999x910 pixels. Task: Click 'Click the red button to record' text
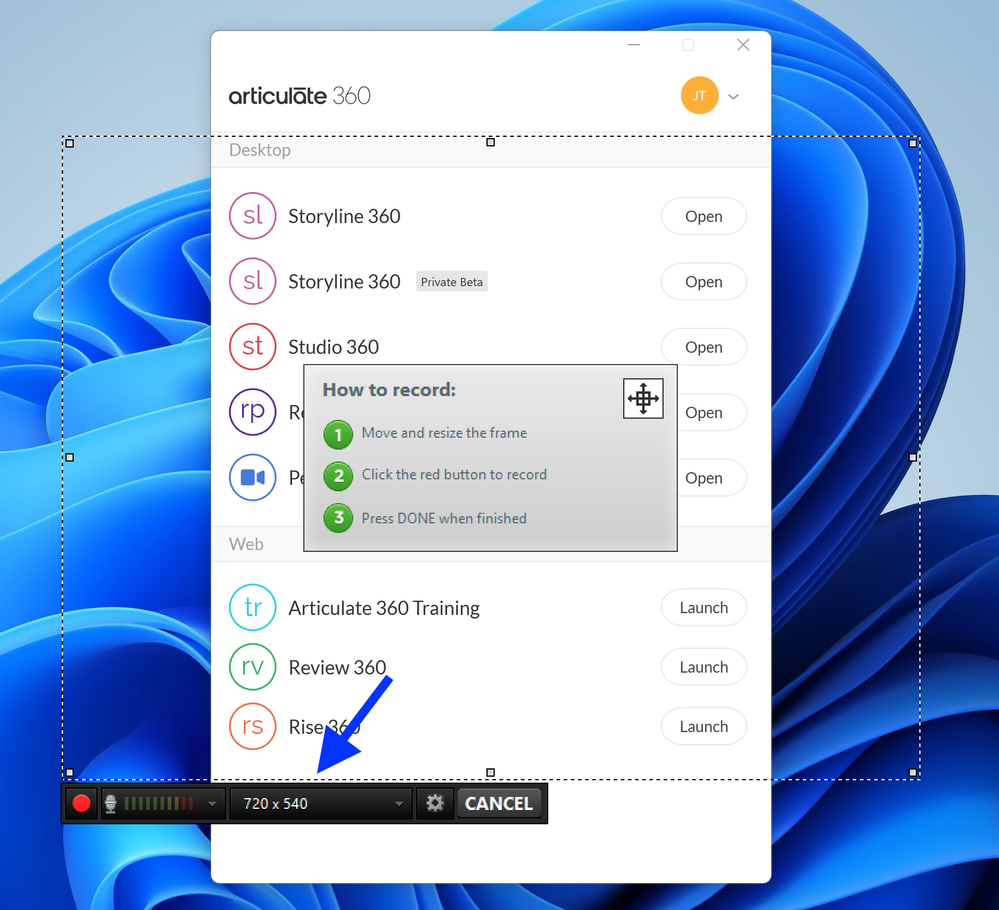(x=454, y=474)
